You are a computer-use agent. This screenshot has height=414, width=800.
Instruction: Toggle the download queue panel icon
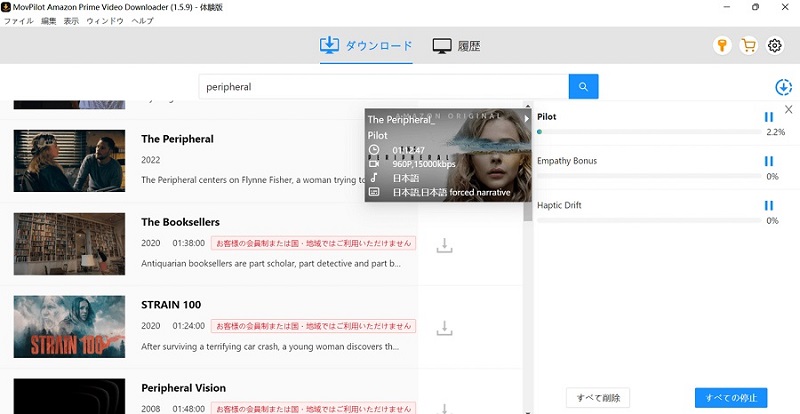tap(783, 87)
